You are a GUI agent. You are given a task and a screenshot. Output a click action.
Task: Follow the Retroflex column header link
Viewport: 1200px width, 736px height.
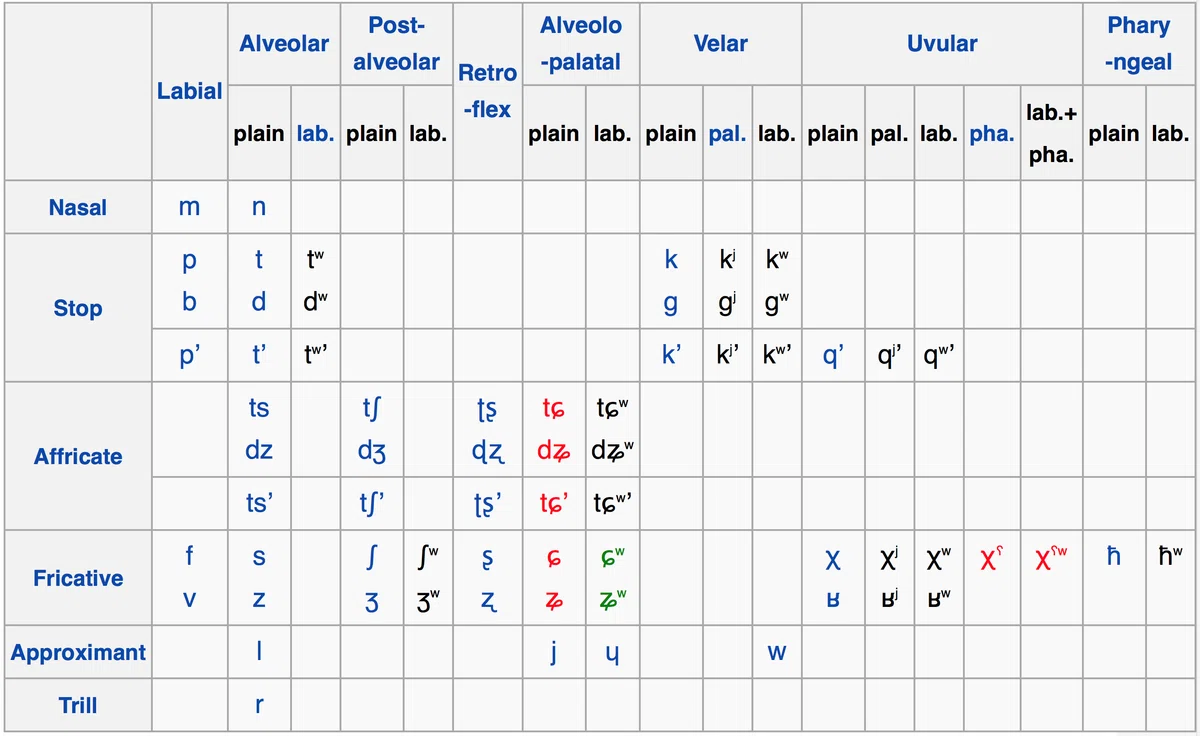[488, 91]
